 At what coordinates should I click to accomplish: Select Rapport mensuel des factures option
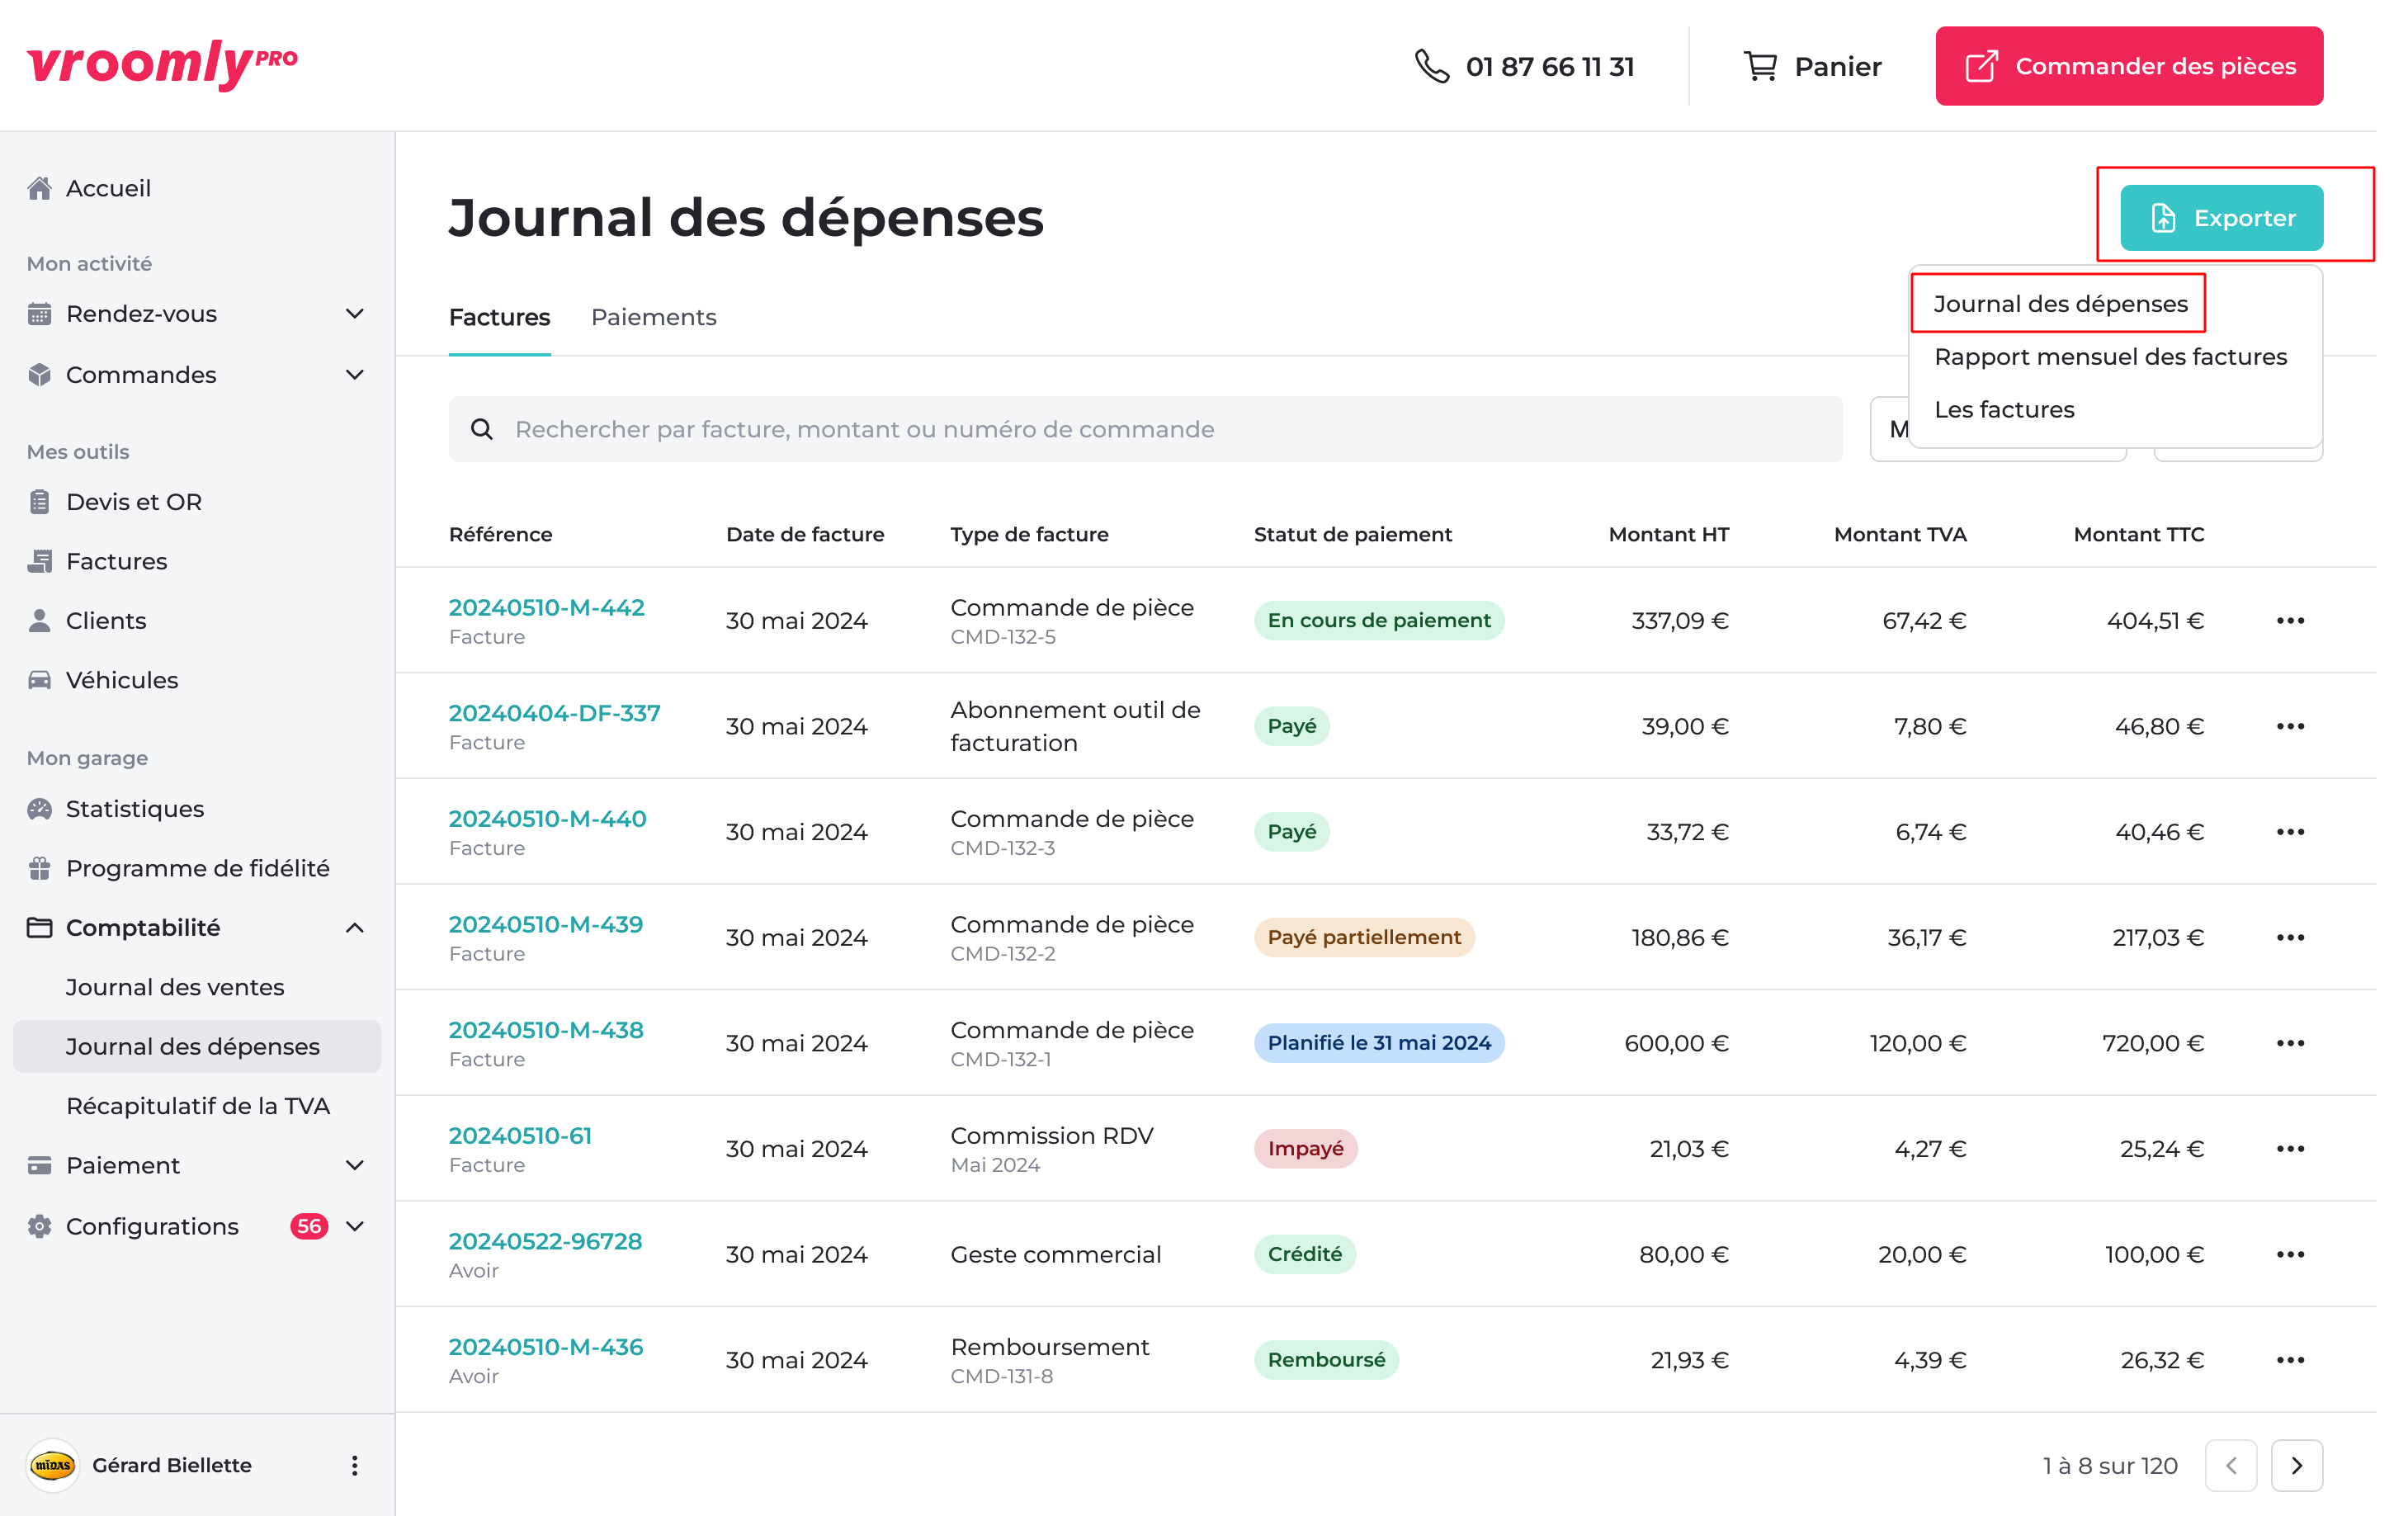[2110, 356]
